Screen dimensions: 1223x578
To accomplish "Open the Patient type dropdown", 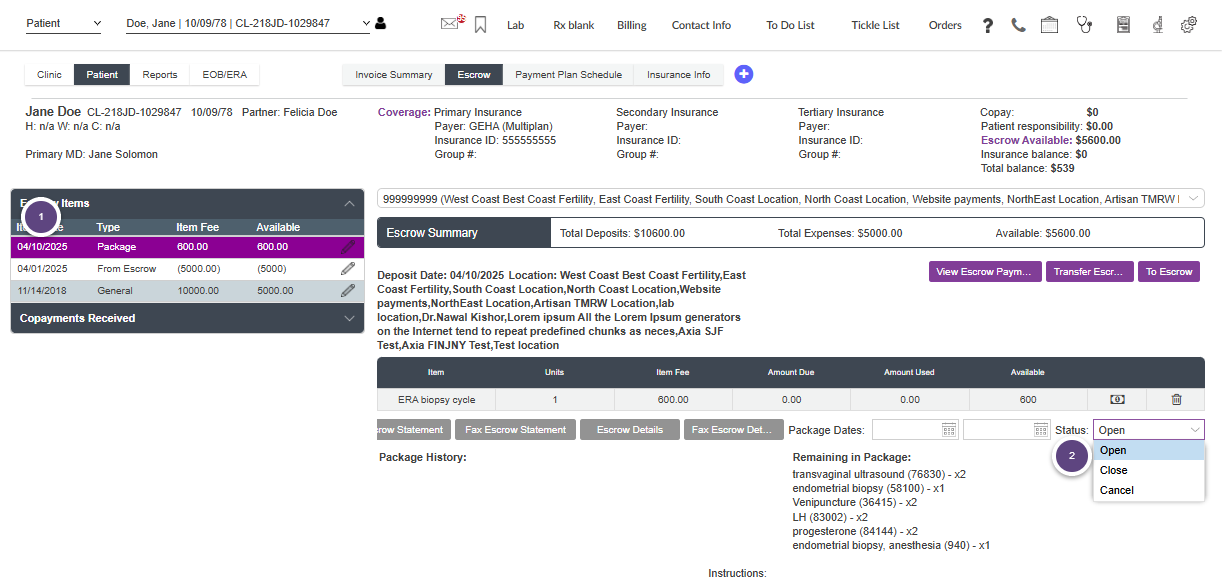I will 63,23.
